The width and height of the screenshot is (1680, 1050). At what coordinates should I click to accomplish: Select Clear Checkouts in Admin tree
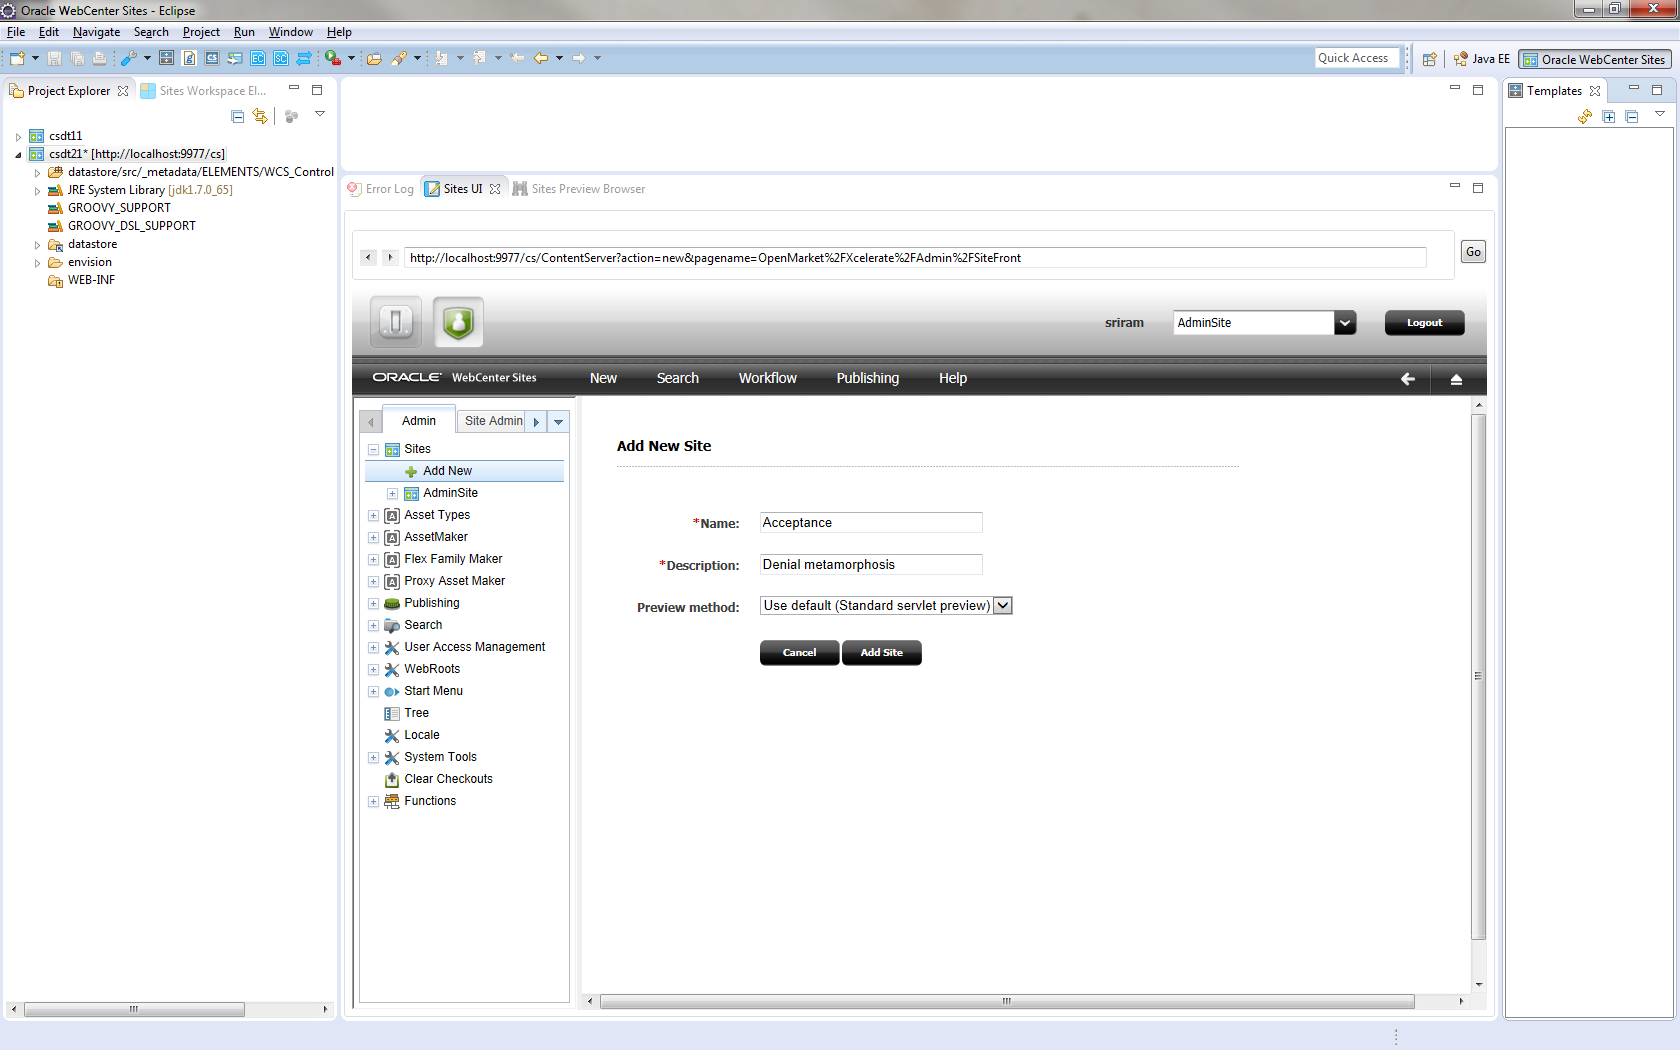448,780
